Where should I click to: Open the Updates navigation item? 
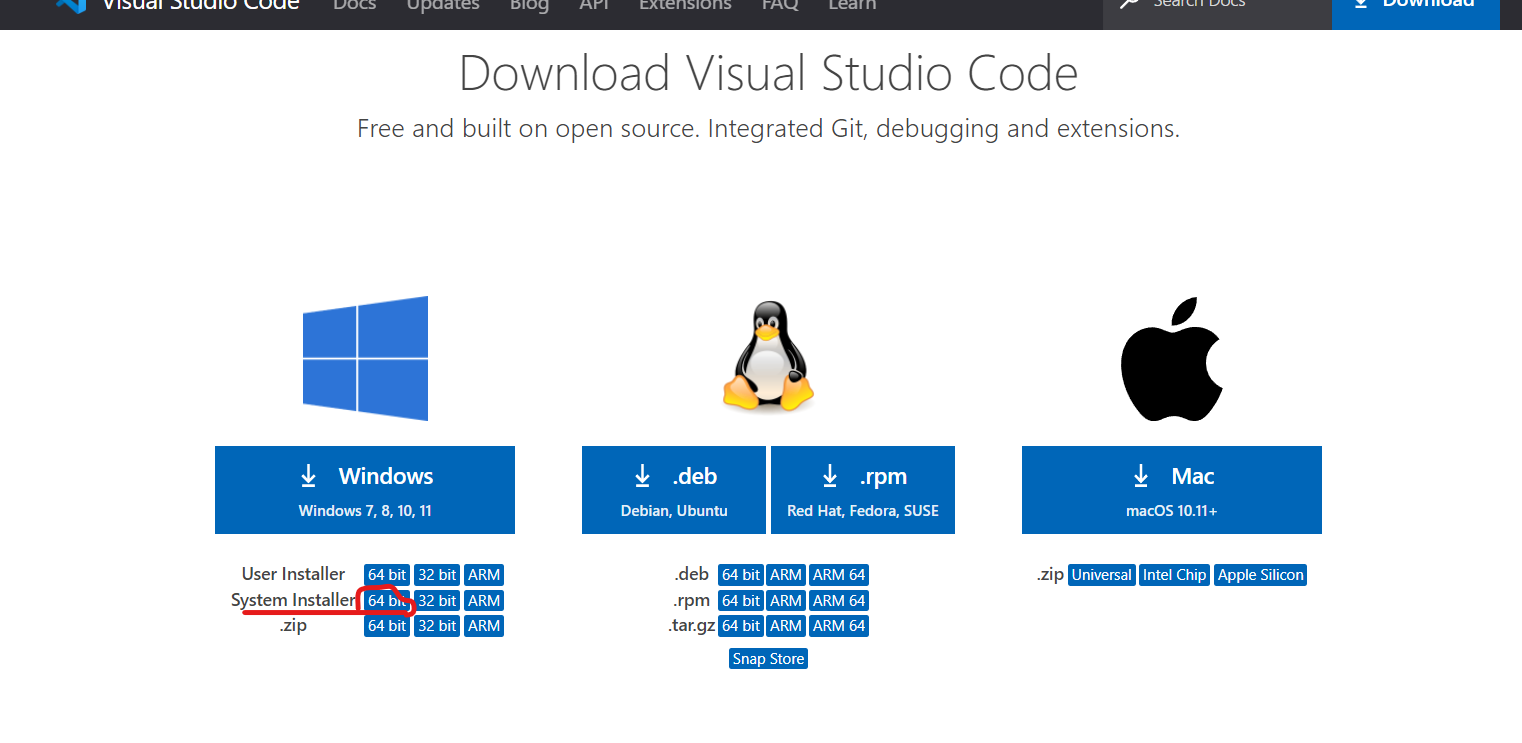pos(443,5)
